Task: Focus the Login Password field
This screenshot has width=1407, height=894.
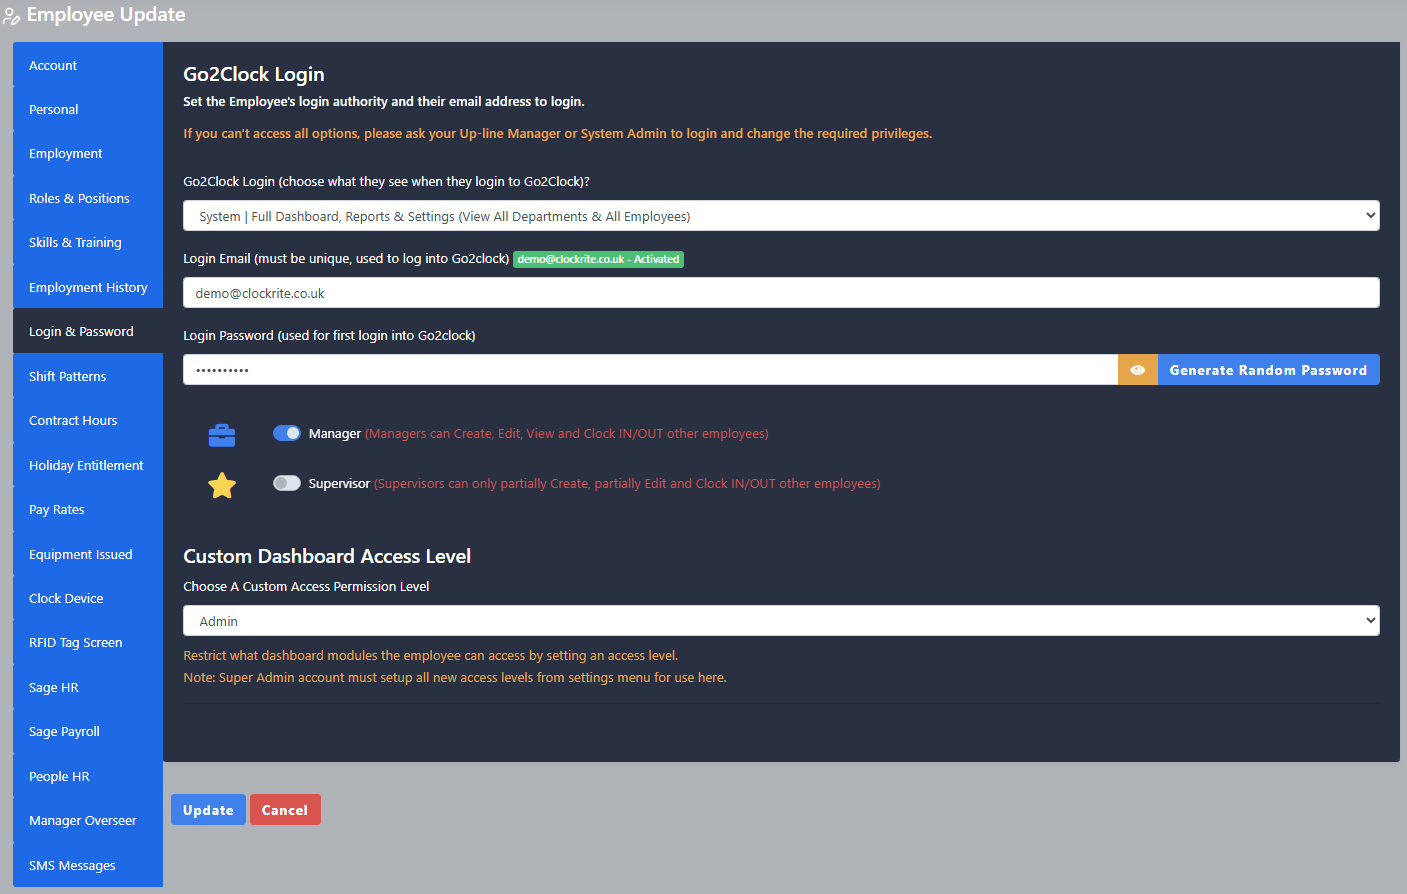Action: (650, 370)
